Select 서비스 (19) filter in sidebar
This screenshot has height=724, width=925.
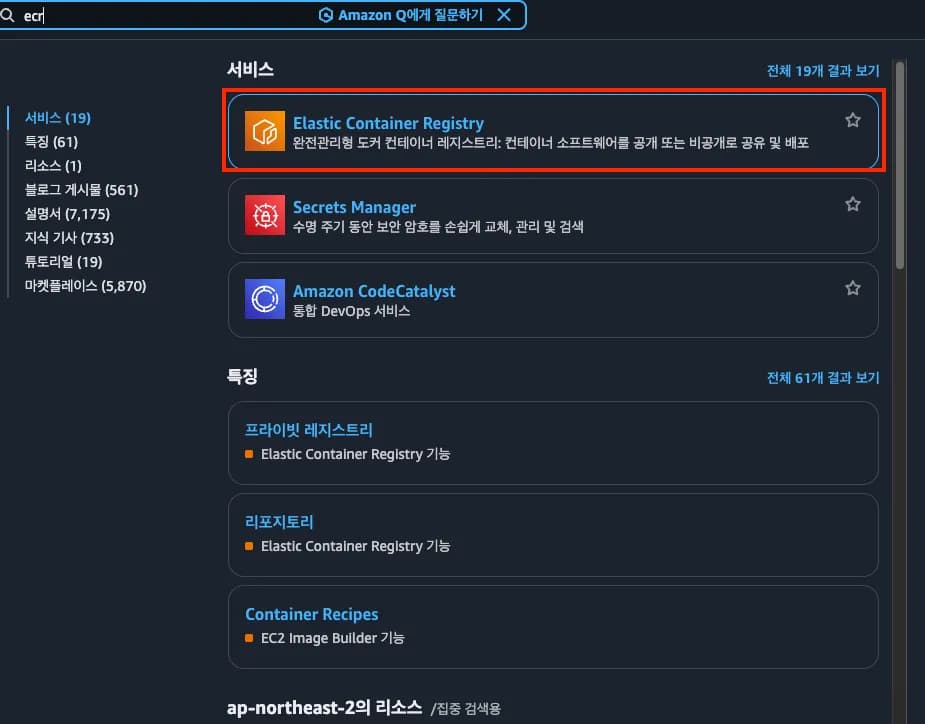pos(58,118)
